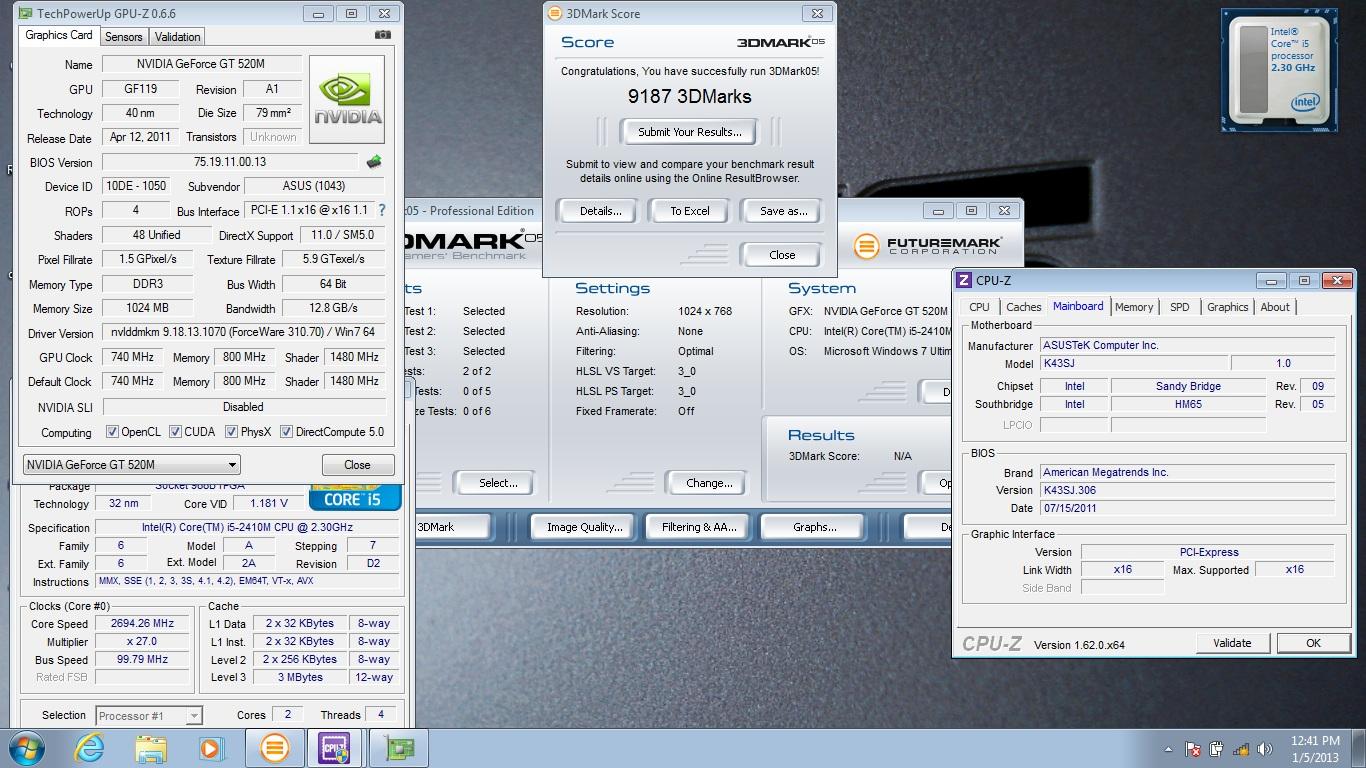The image size is (1366, 768).
Task: Open the About tab in CPU-Z
Action: (x=1275, y=307)
